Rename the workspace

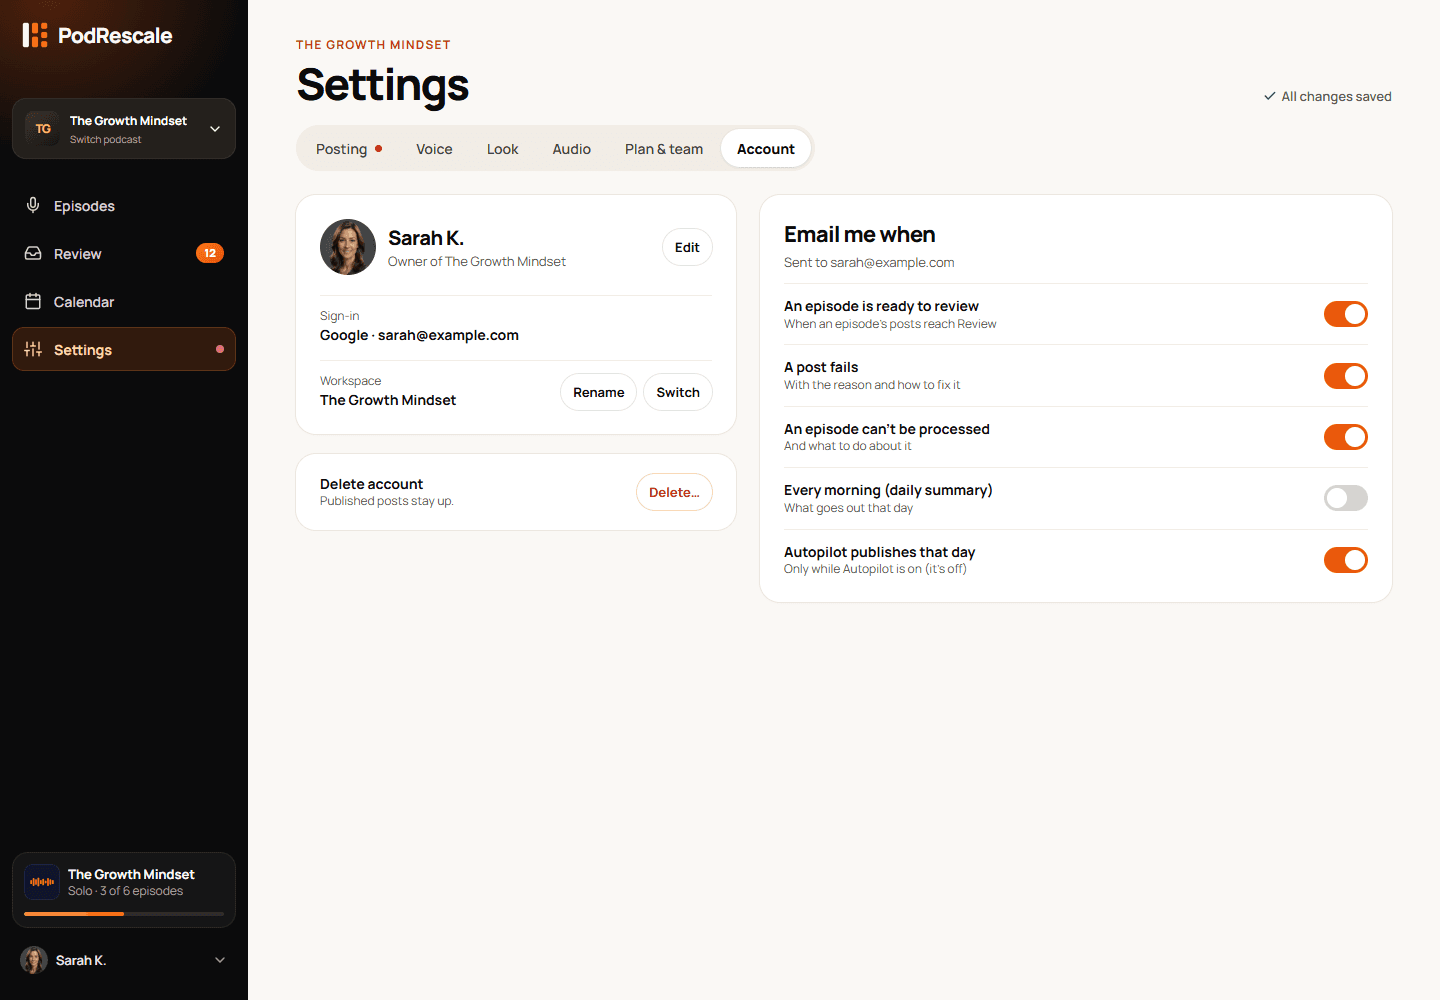598,392
